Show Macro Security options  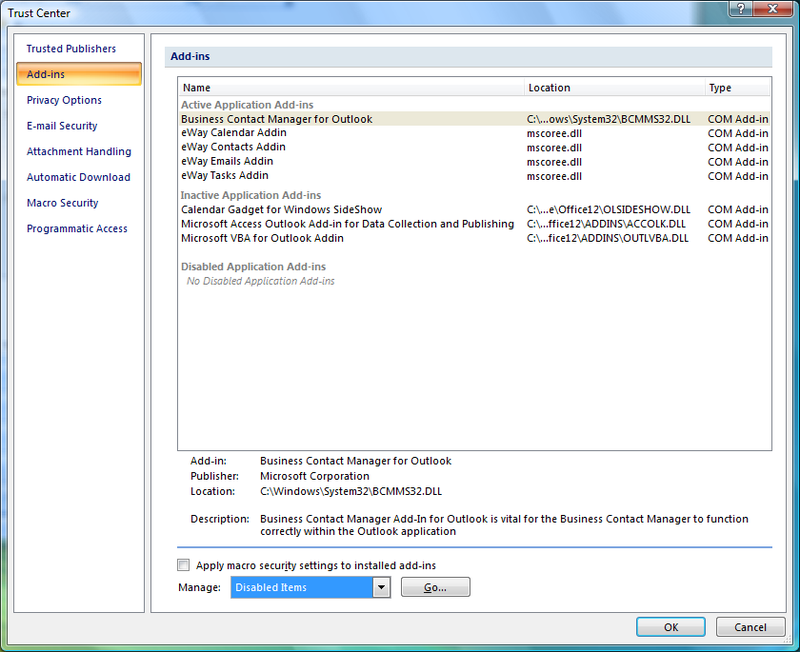pos(62,203)
